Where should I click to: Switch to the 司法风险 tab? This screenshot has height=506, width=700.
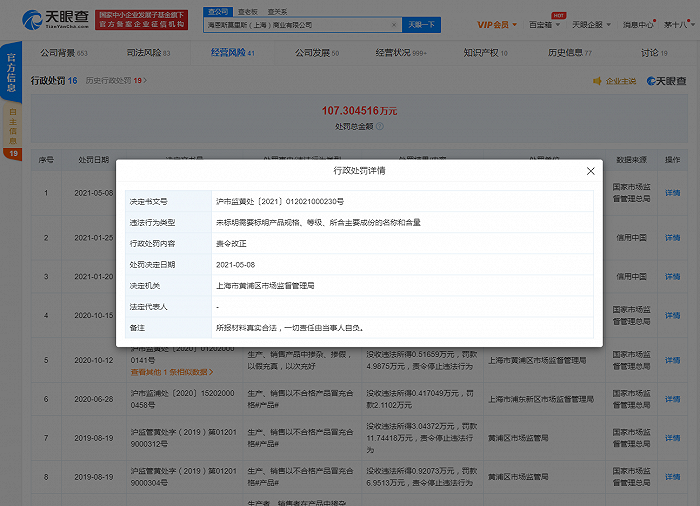coord(148,53)
